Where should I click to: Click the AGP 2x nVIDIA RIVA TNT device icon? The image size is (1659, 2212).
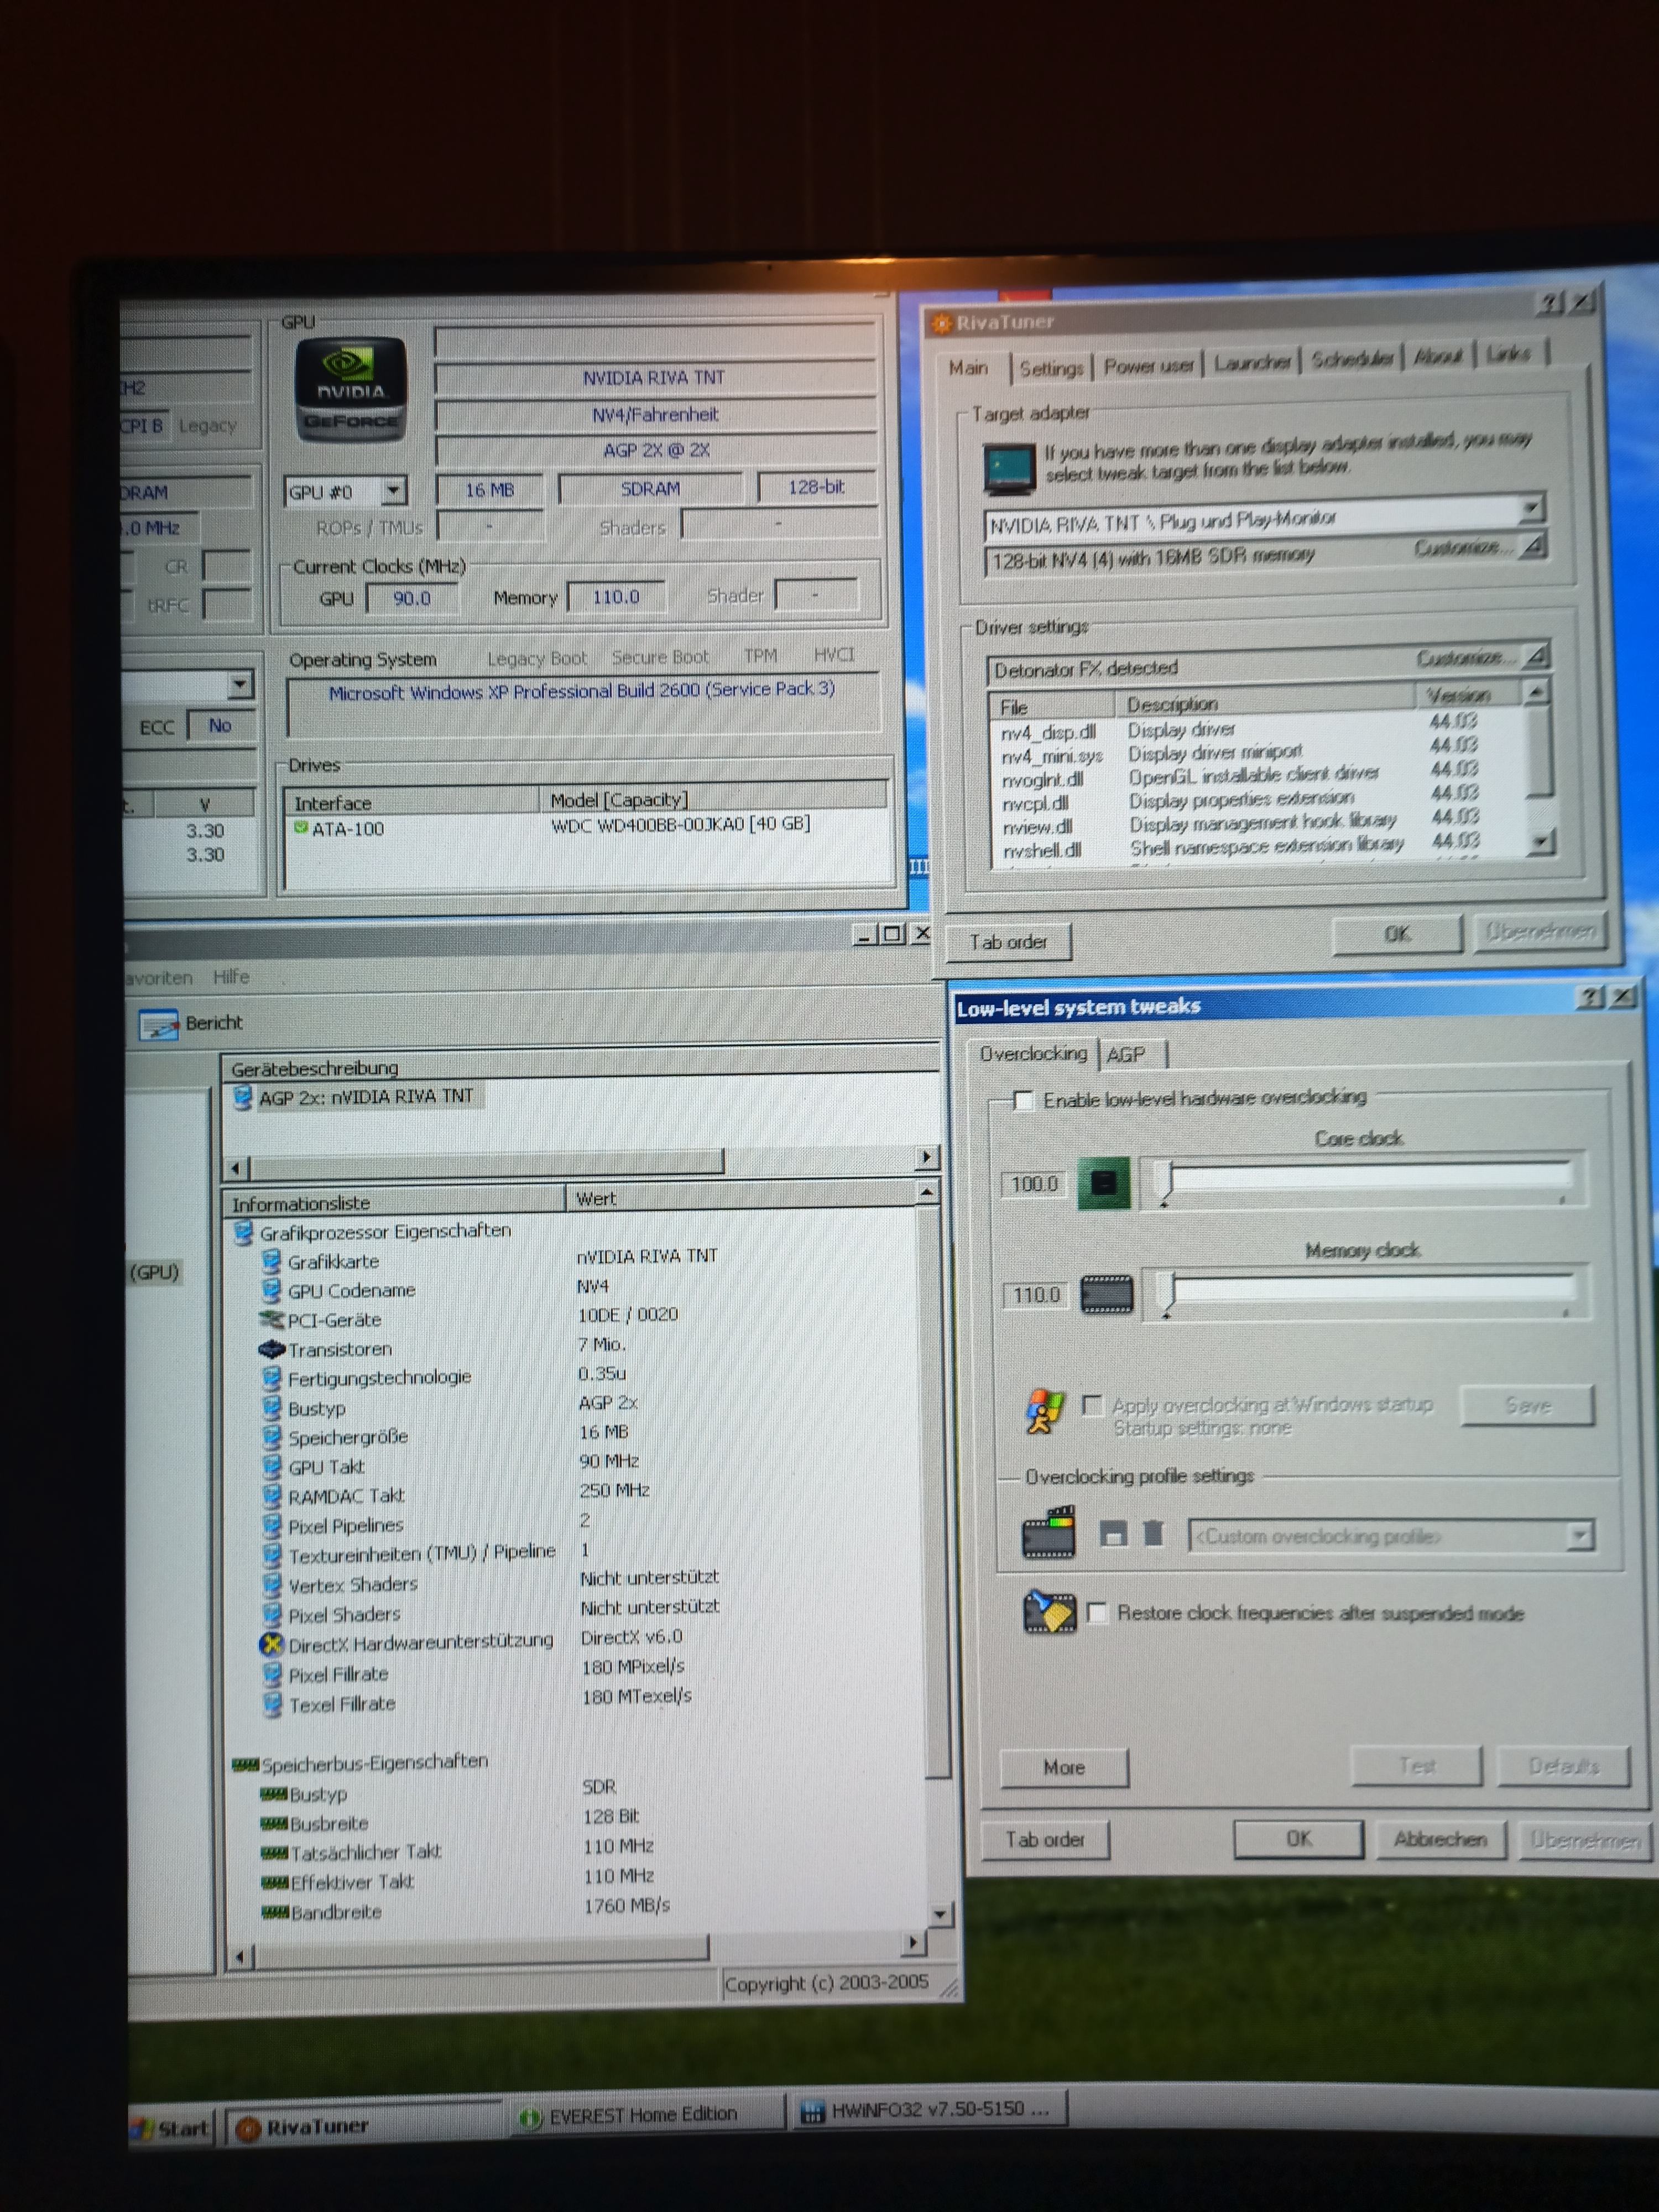coord(242,1098)
